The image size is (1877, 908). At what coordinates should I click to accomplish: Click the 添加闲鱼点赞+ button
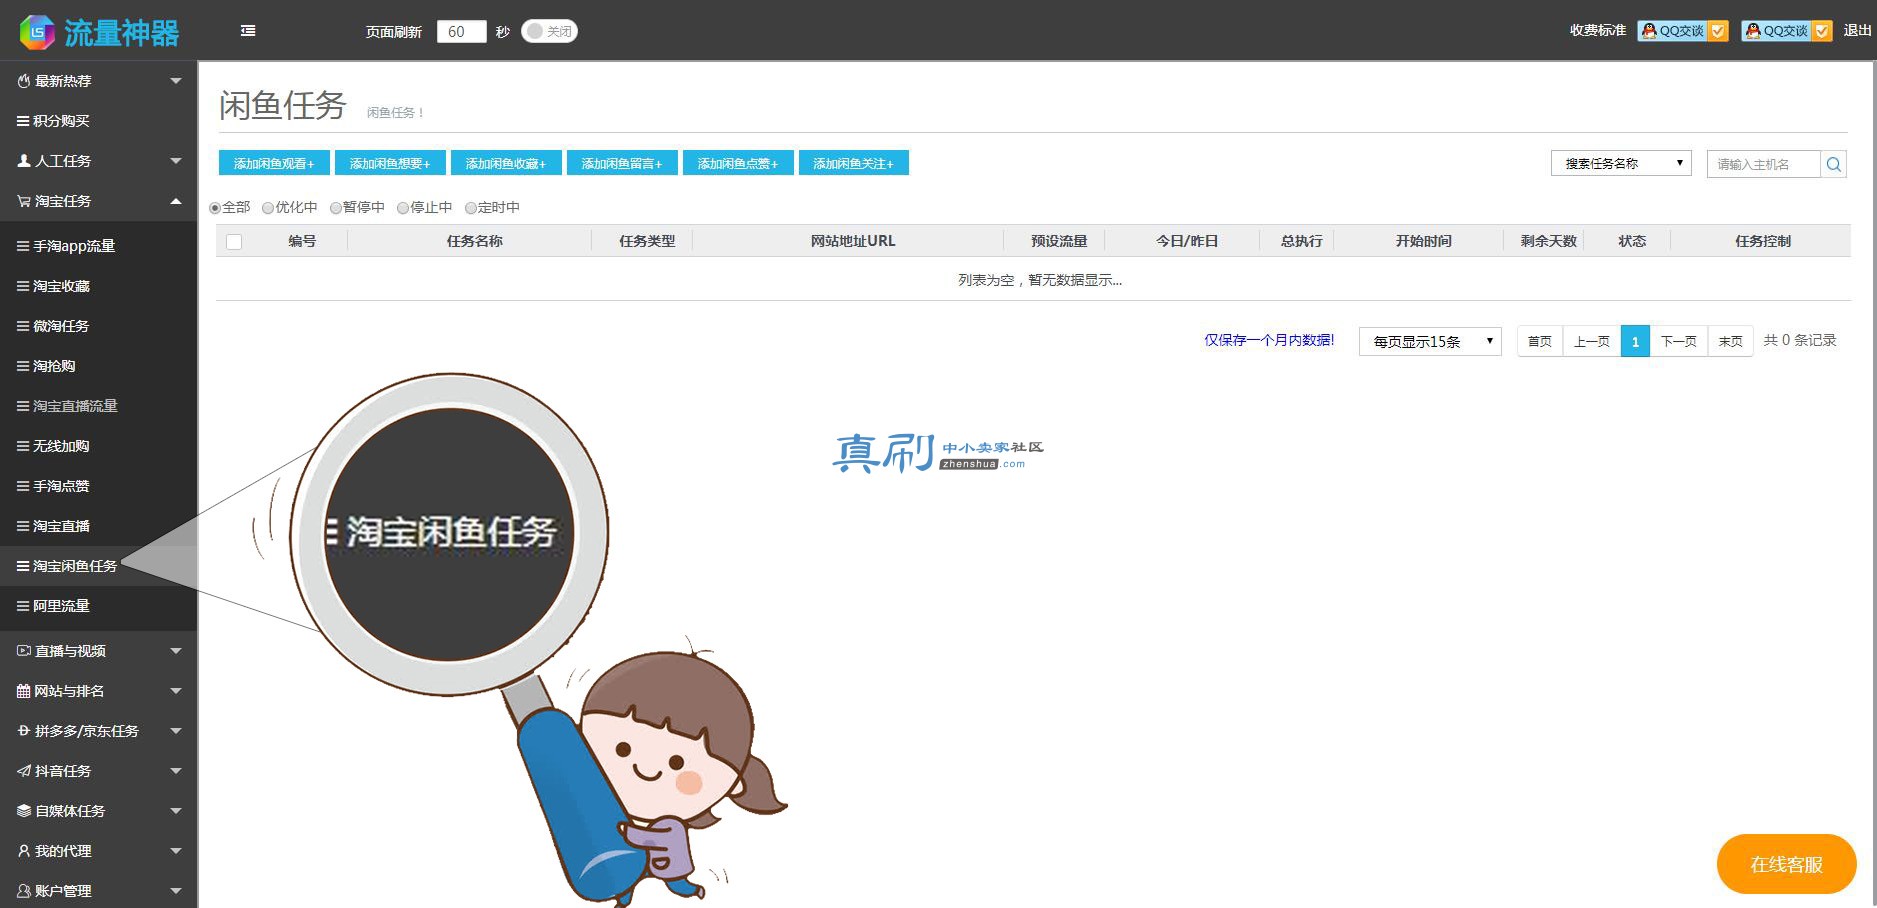(x=738, y=163)
